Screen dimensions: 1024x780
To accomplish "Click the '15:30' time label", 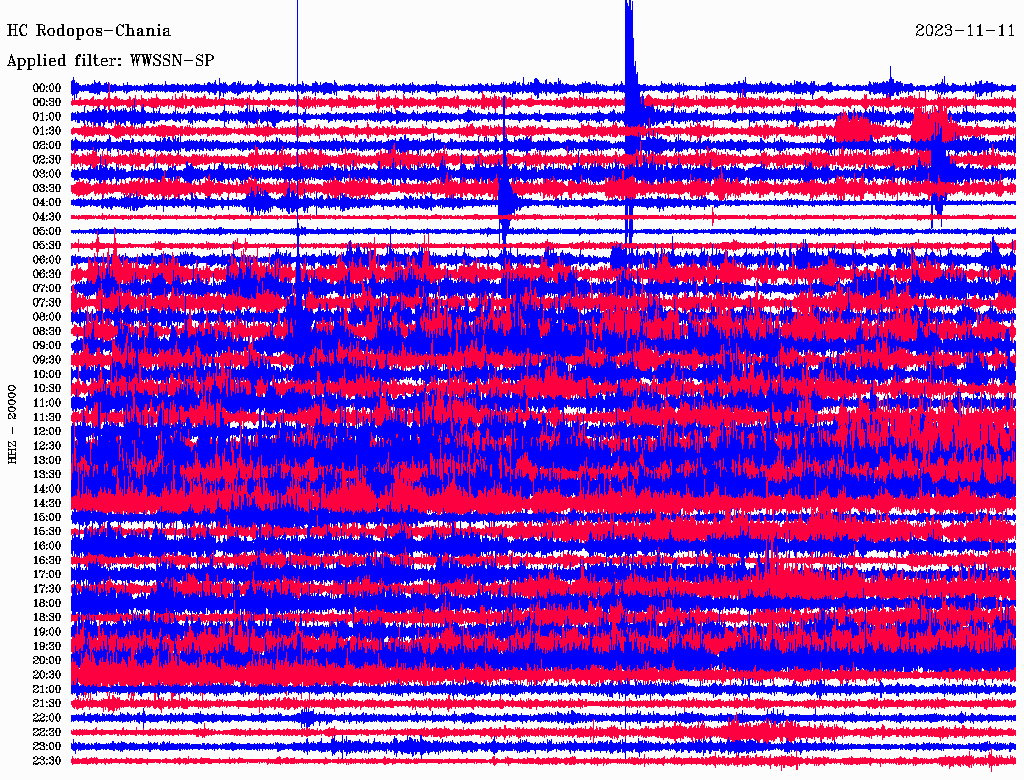I will pos(47,532).
